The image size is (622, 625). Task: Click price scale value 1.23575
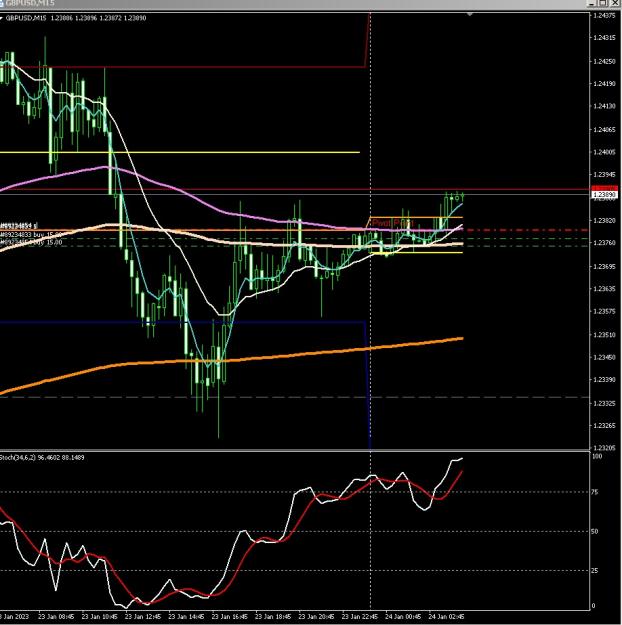tap(604, 311)
